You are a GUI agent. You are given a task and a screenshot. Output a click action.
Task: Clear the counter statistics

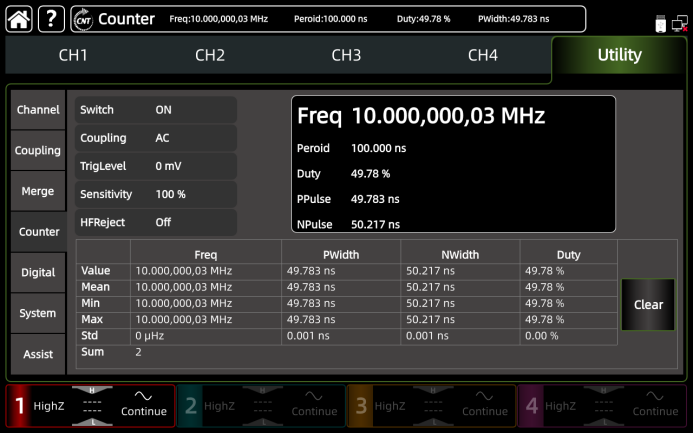648,304
